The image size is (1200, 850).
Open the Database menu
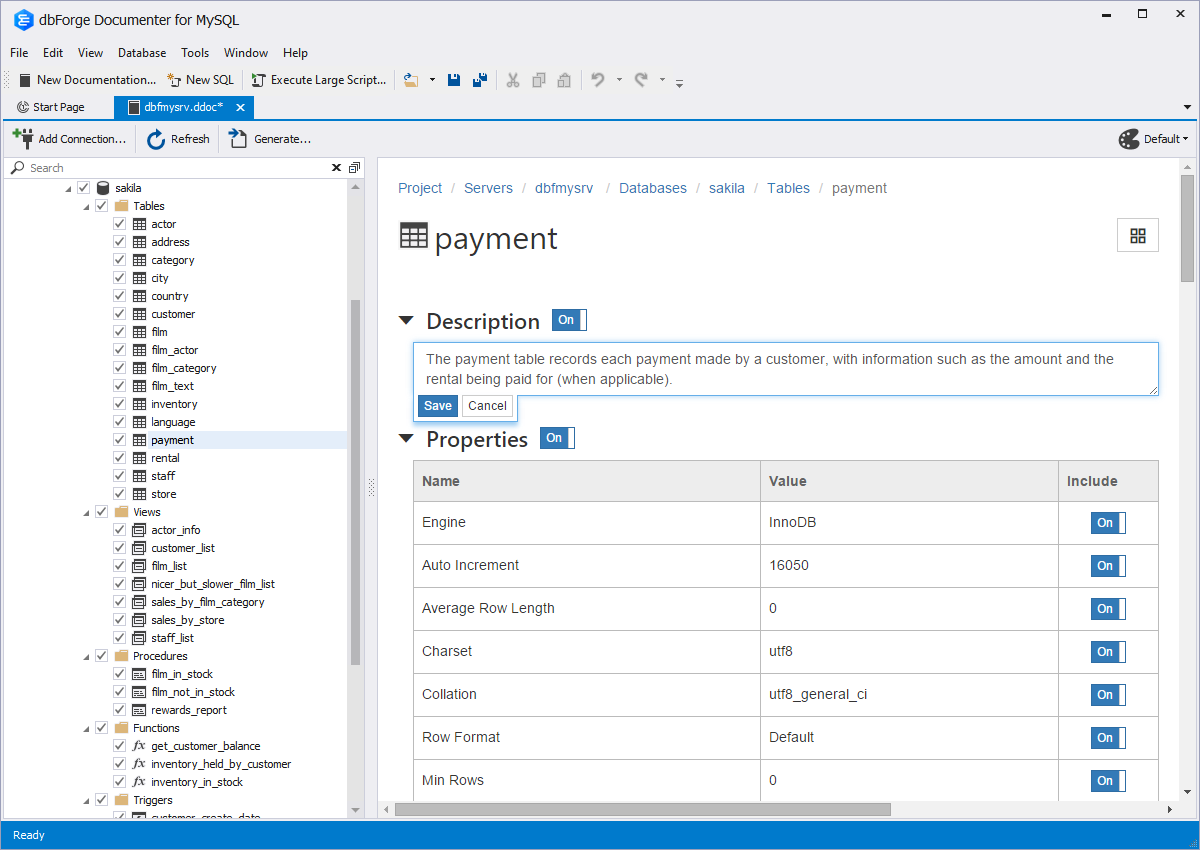pyautogui.click(x=142, y=53)
